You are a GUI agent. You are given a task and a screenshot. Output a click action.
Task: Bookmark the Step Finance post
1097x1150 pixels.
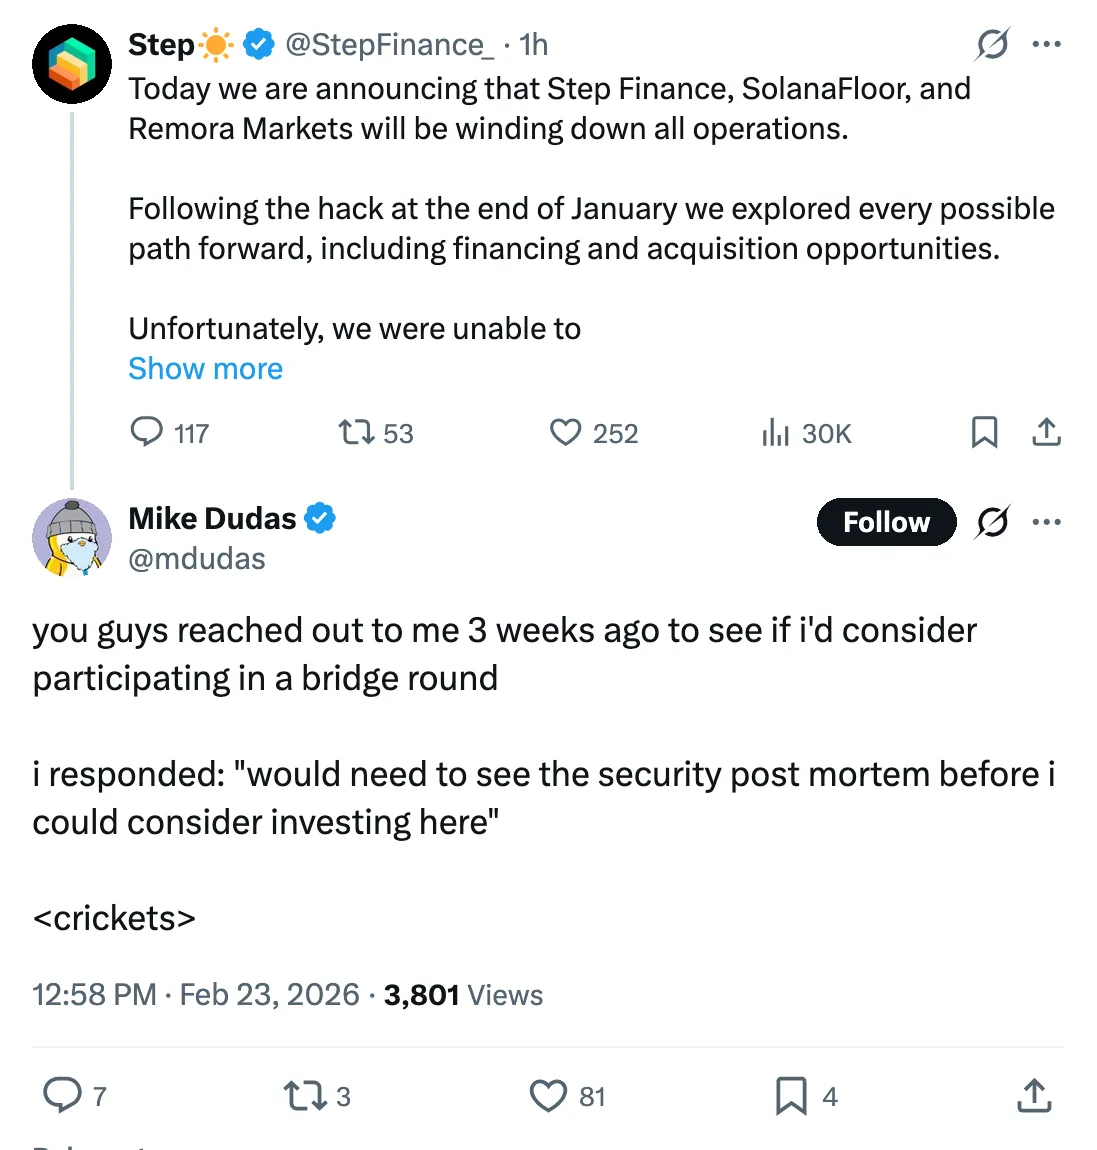pos(984,432)
